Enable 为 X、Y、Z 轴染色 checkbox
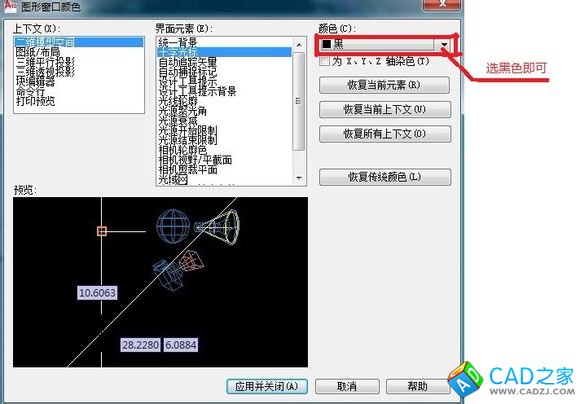Image resolution: width=580 pixels, height=404 pixels. point(324,61)
